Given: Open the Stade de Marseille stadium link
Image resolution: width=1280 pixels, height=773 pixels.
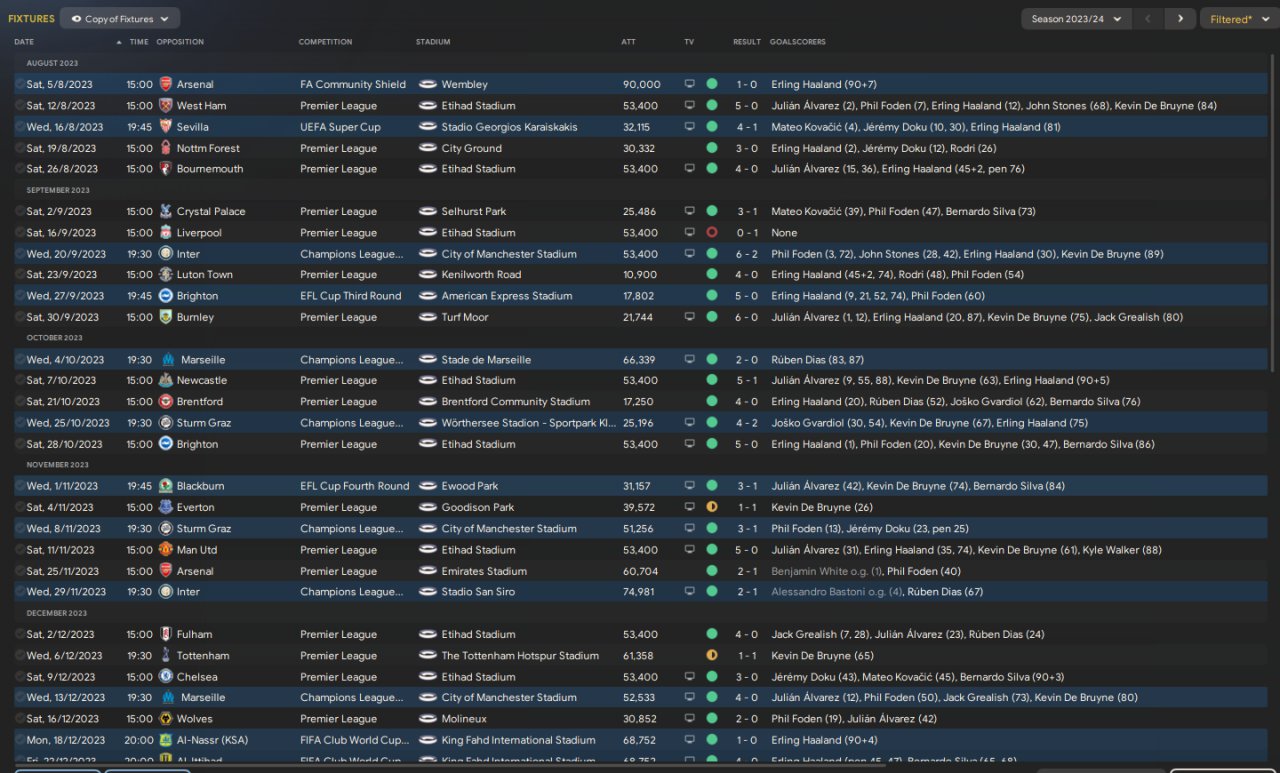Looking at the screenshot, I should (486, 360).
